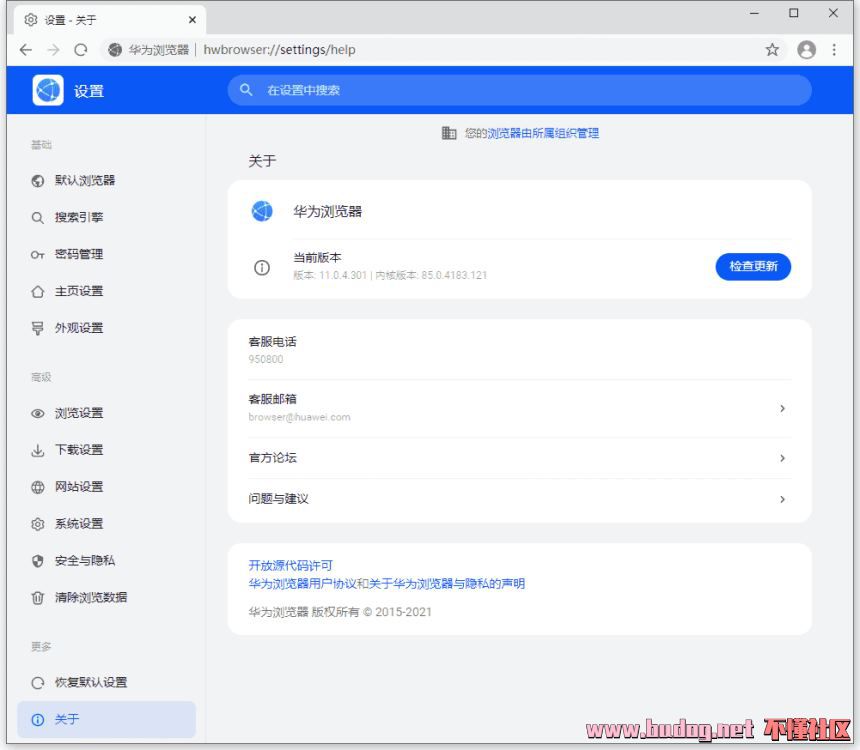This screenshot has width=860, height=750.
Task: Expand the 官方论坛 row chevron
Action: (x=782, y=458)
